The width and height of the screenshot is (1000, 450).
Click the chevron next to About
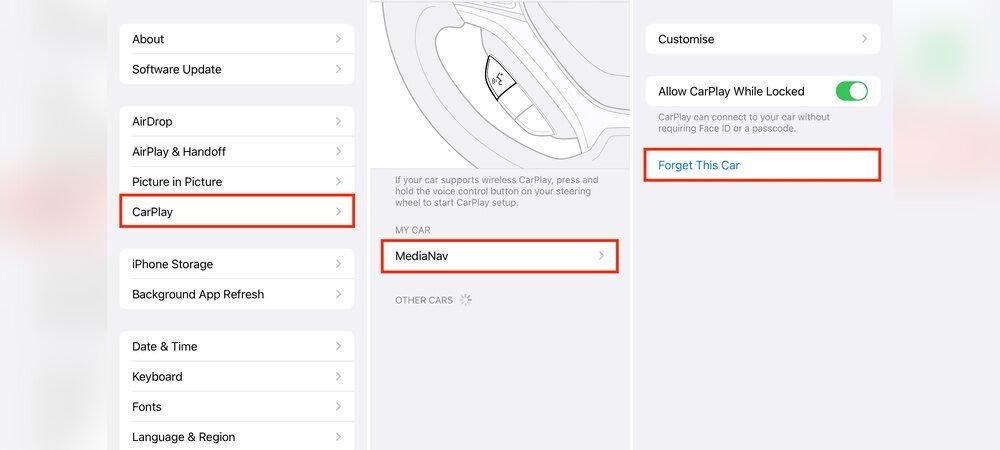pyautogui.click(x=339, y=39)
